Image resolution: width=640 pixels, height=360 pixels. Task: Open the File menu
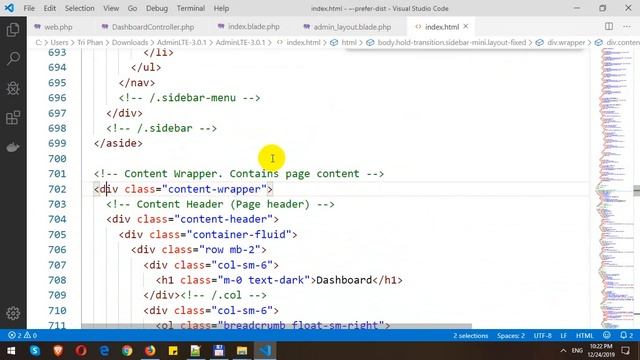29,8
